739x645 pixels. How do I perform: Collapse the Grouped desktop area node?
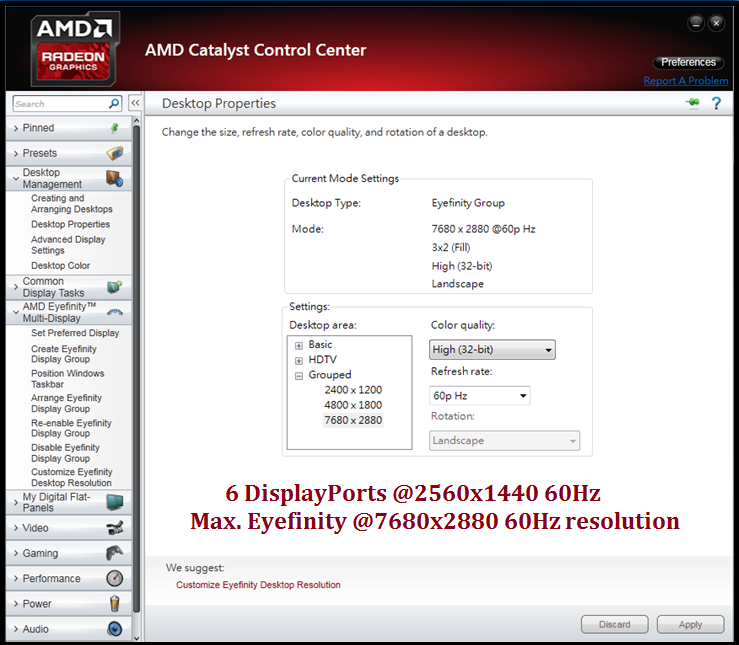pos(299,376)
